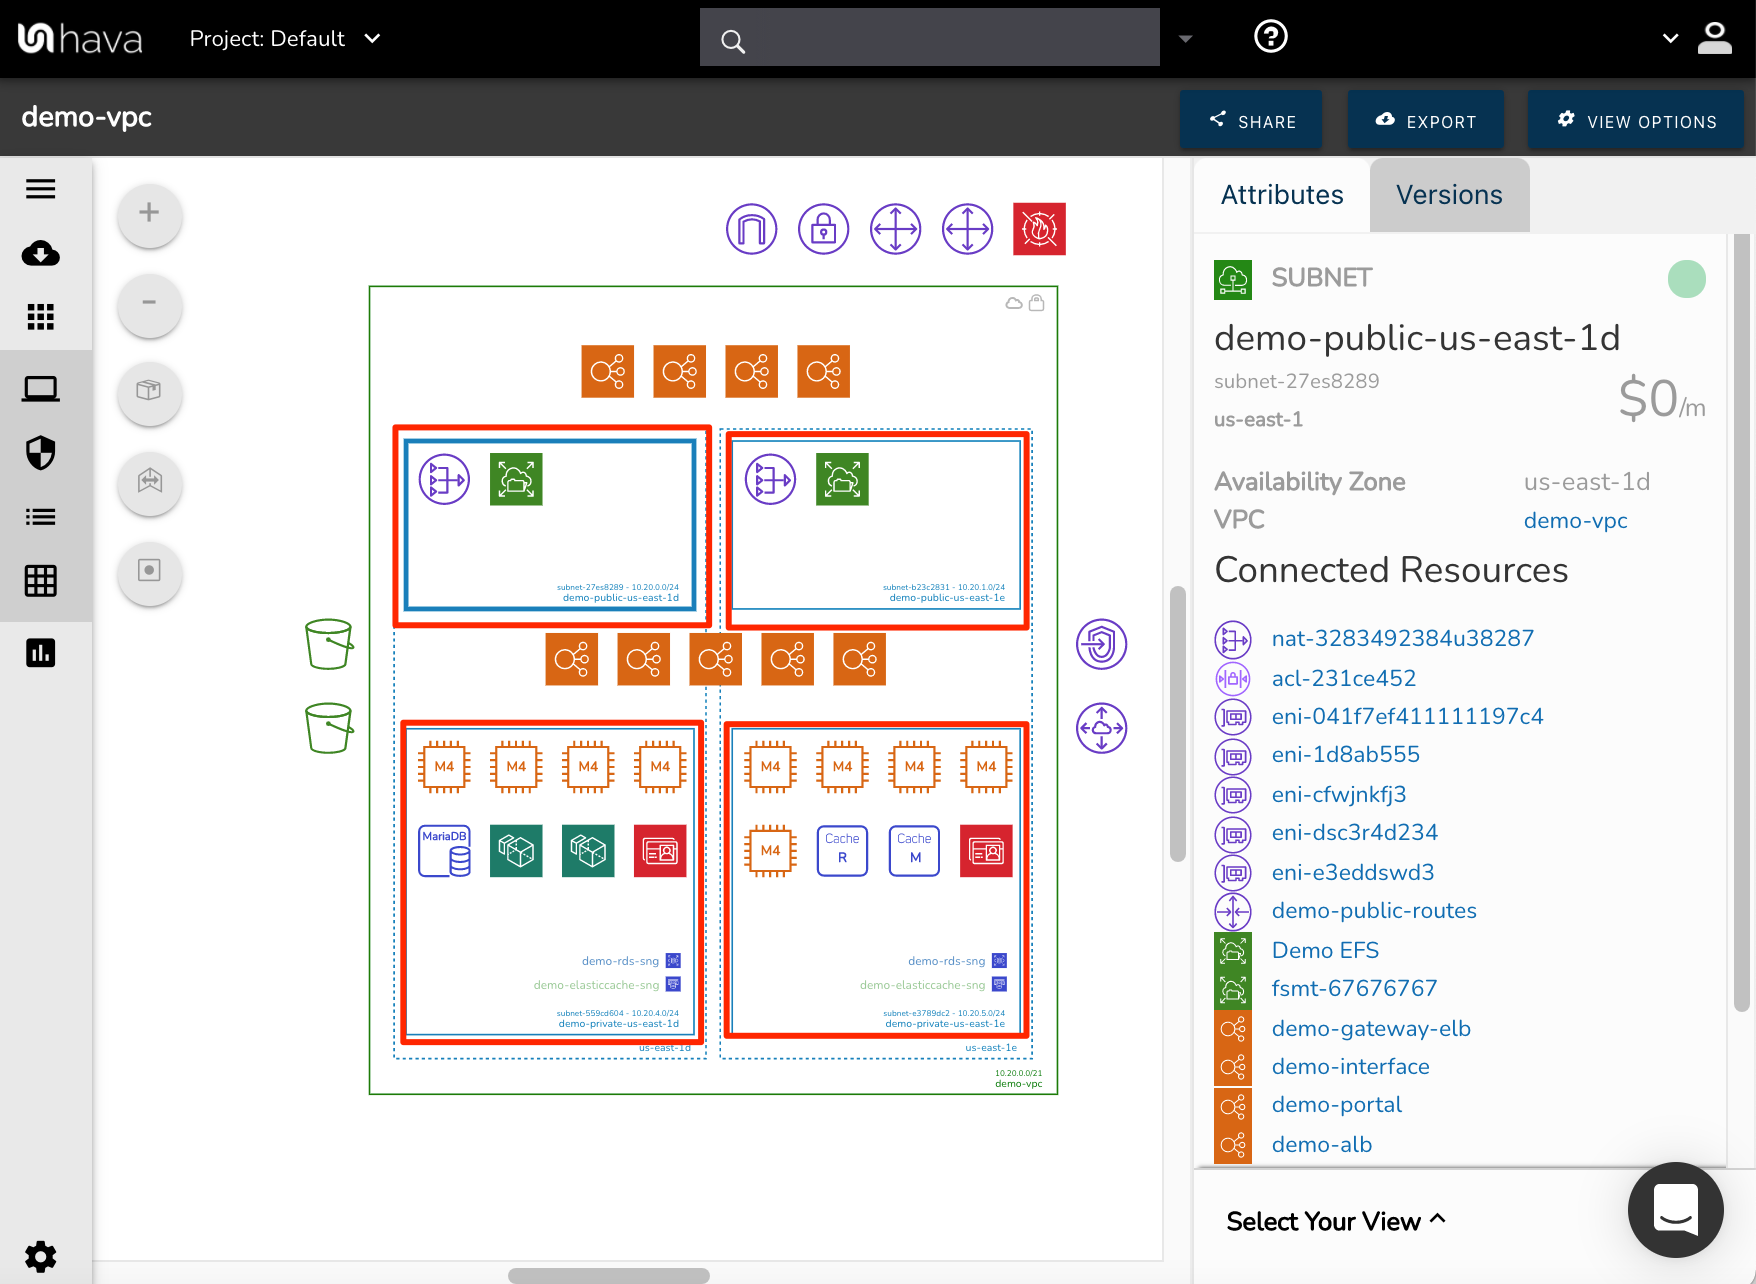Switch to the Versions tab
Viewport: 1756px width, 1284px height.
point(1448,195)
